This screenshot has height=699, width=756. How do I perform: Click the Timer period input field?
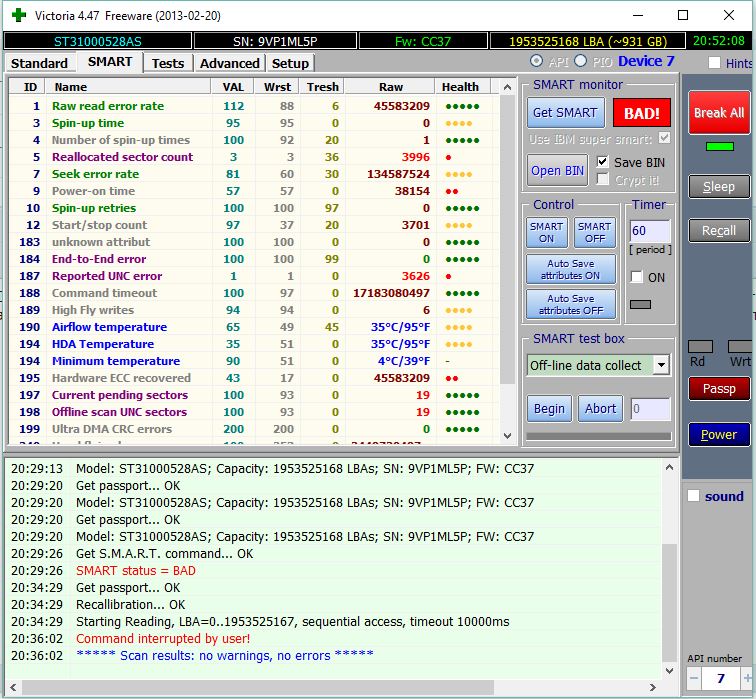(649, 231)
